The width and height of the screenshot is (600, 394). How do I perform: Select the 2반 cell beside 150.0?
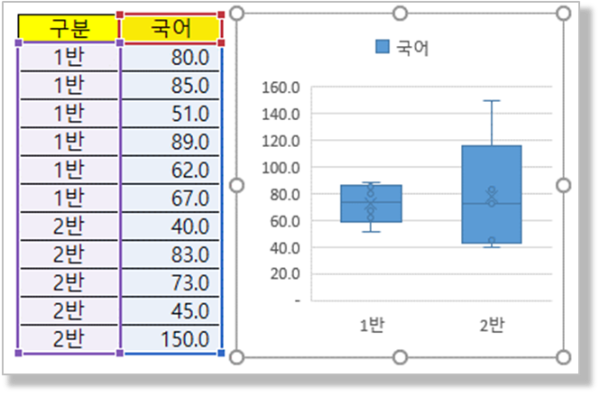pos(69,339)
